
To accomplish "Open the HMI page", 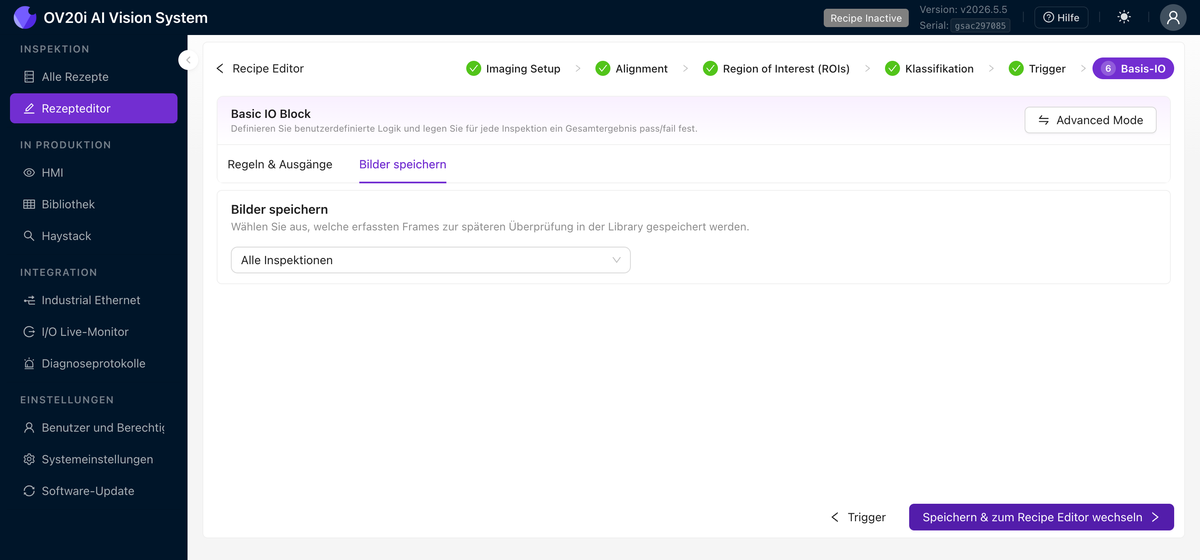I will click(94, 172).
